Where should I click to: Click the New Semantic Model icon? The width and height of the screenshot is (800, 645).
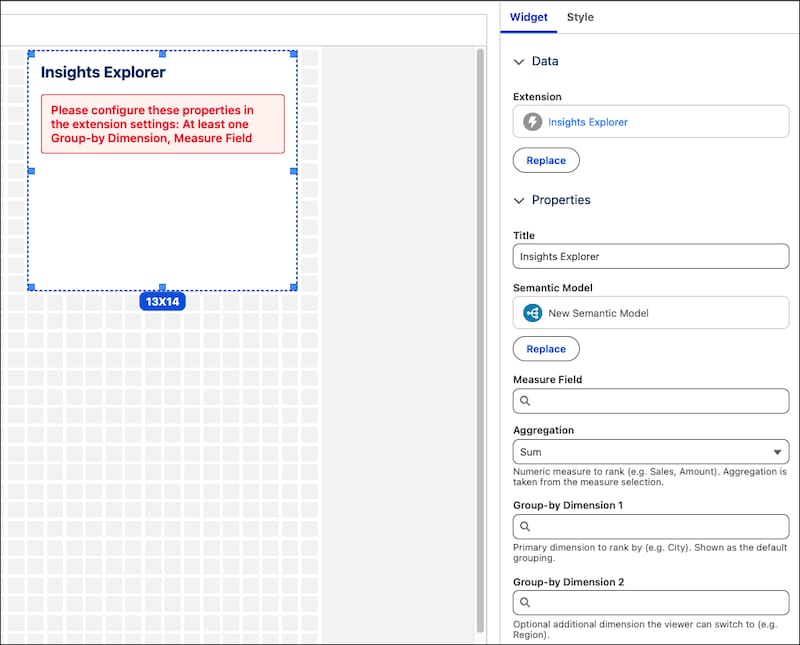[532, 313]
